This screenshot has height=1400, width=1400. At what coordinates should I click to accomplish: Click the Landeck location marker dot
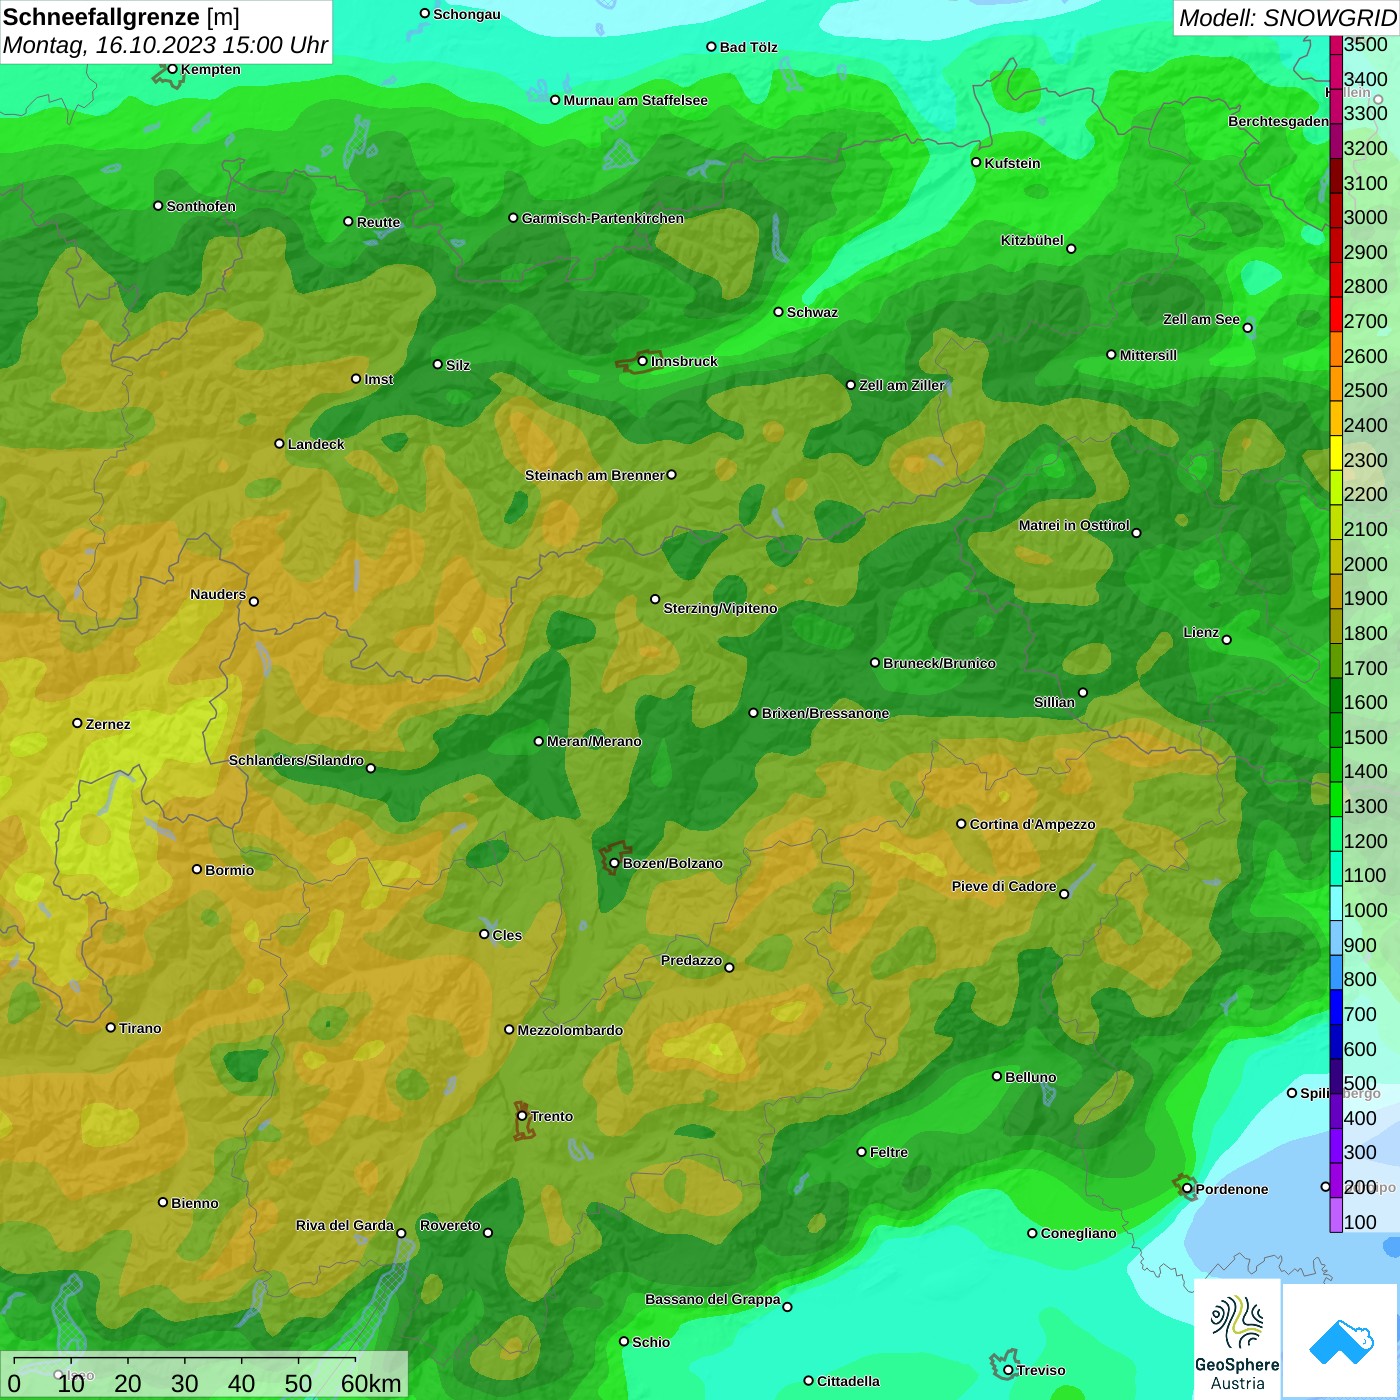tap(279, 444)
